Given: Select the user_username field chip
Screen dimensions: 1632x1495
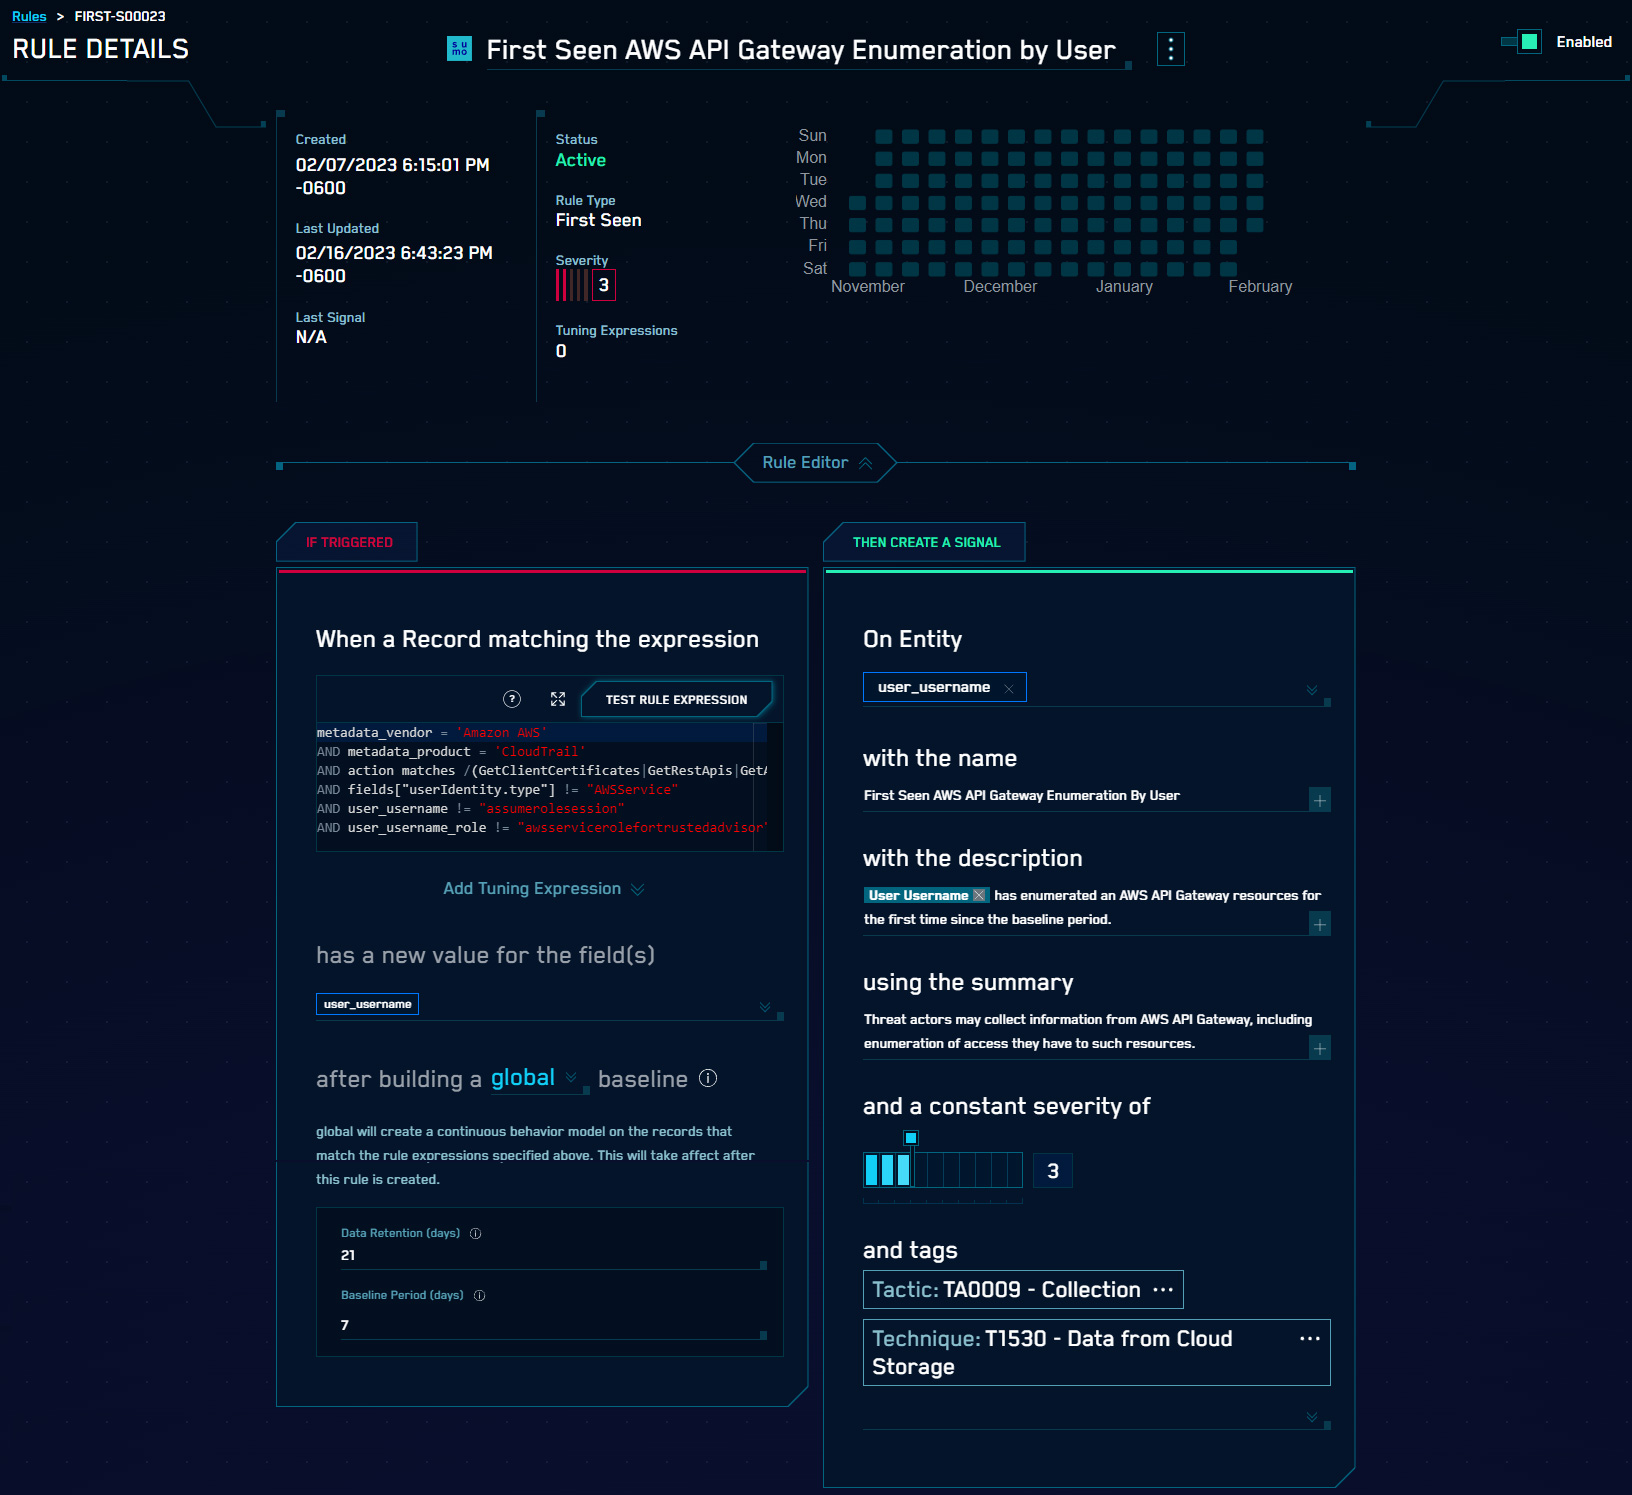Looking at the screenshot, I should [x=367, y=1004].
